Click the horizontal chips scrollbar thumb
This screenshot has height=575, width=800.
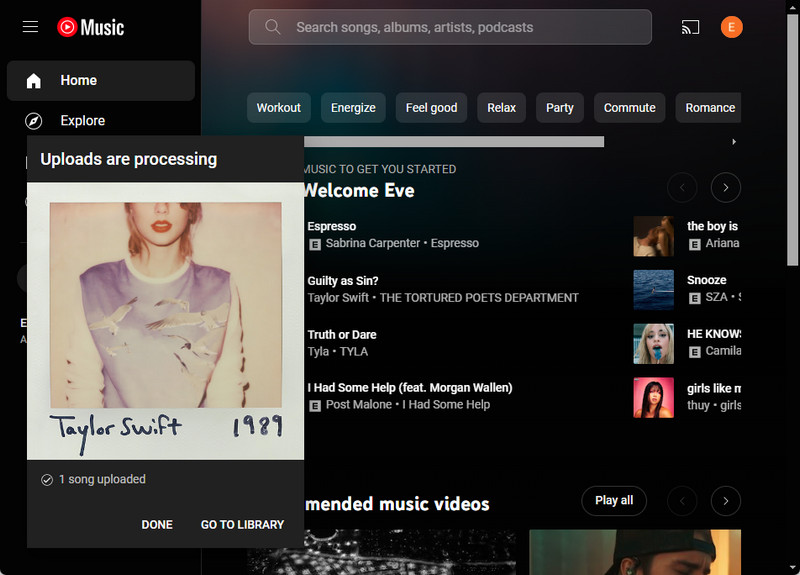[x=454, y=141]
